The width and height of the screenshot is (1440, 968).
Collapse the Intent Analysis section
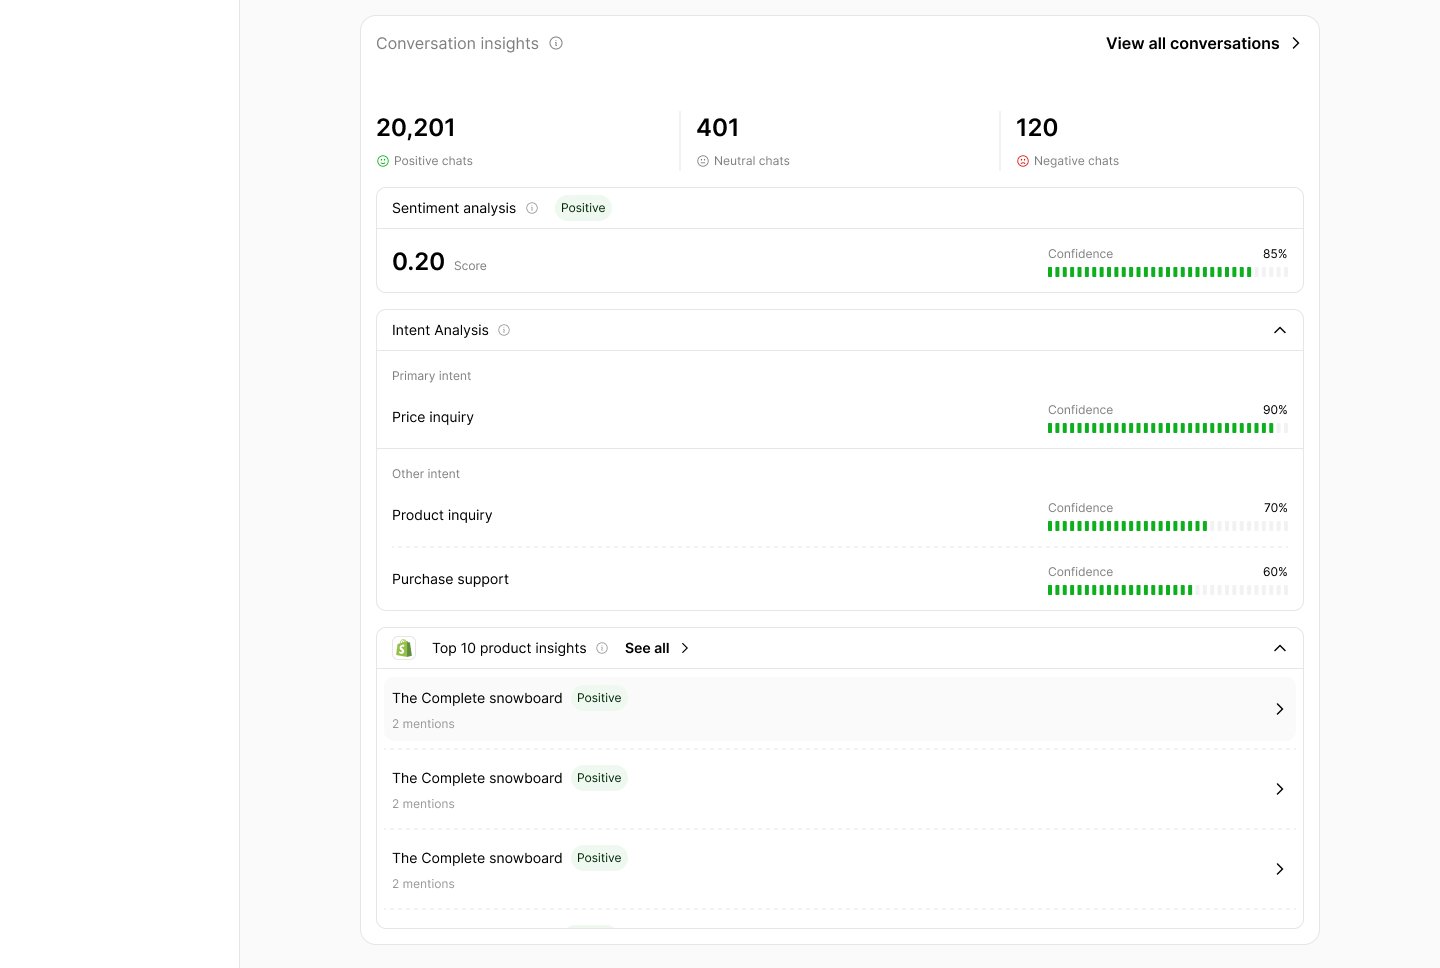1280,330
